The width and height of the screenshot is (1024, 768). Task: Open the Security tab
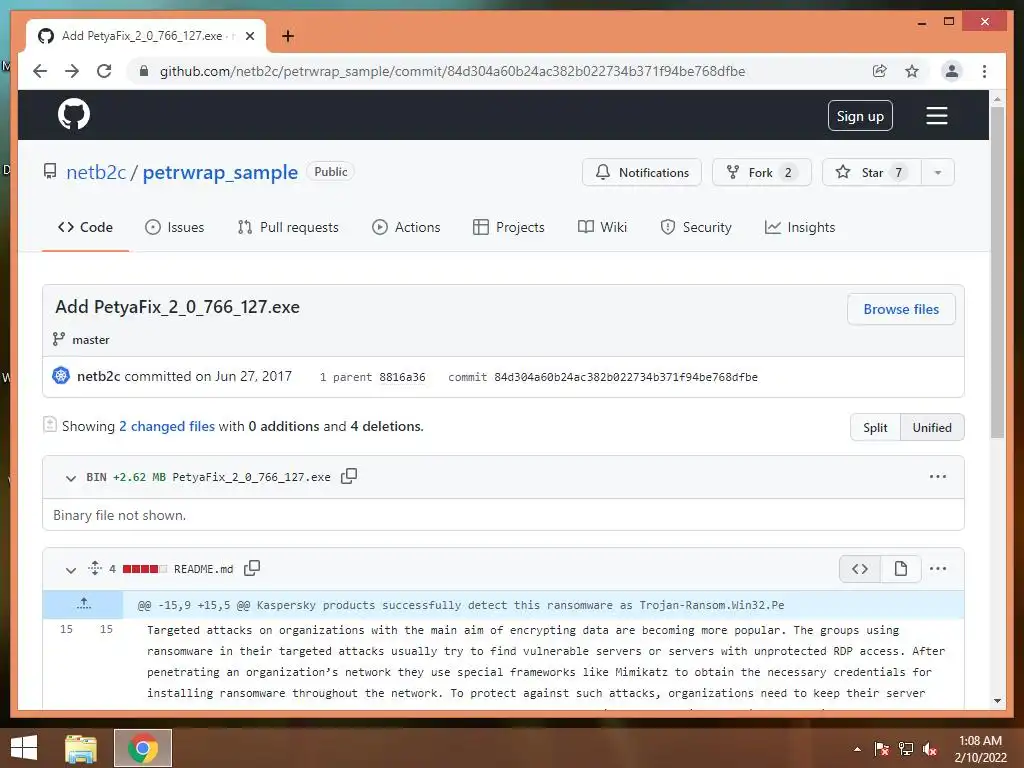(x=696, y=227)
